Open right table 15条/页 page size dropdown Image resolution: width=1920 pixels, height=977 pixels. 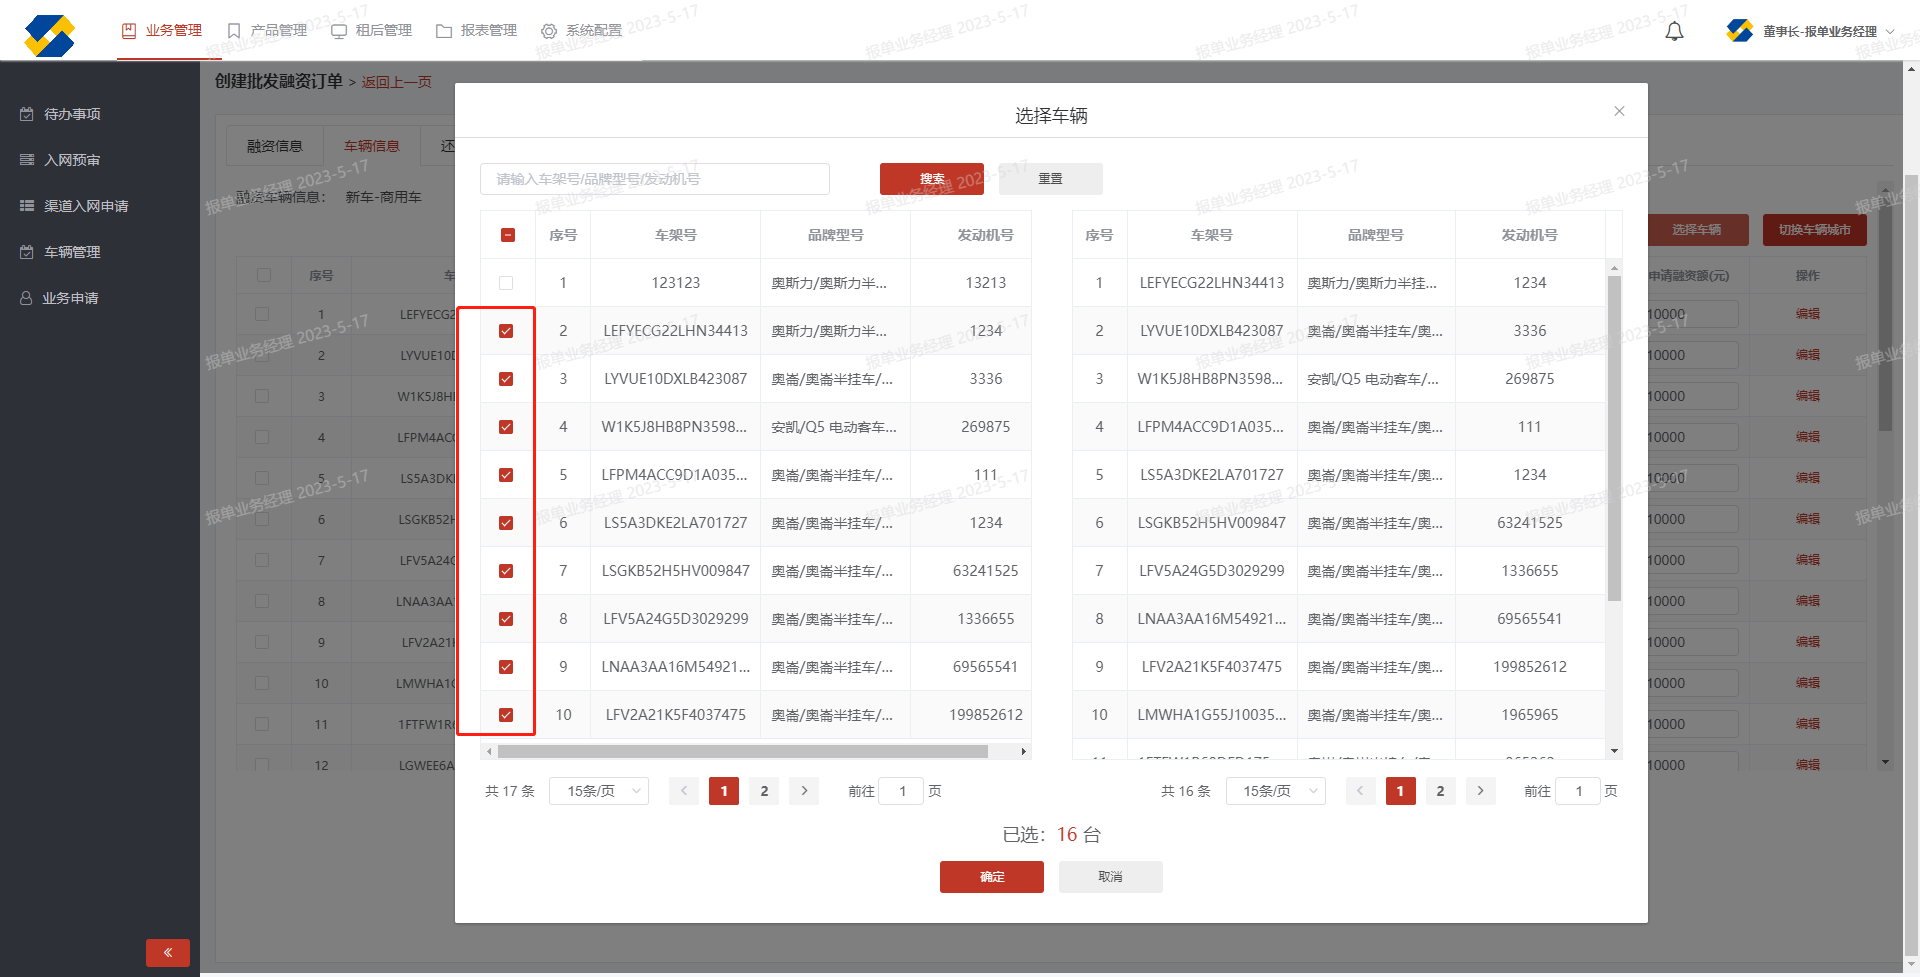tap(1275, 791)
